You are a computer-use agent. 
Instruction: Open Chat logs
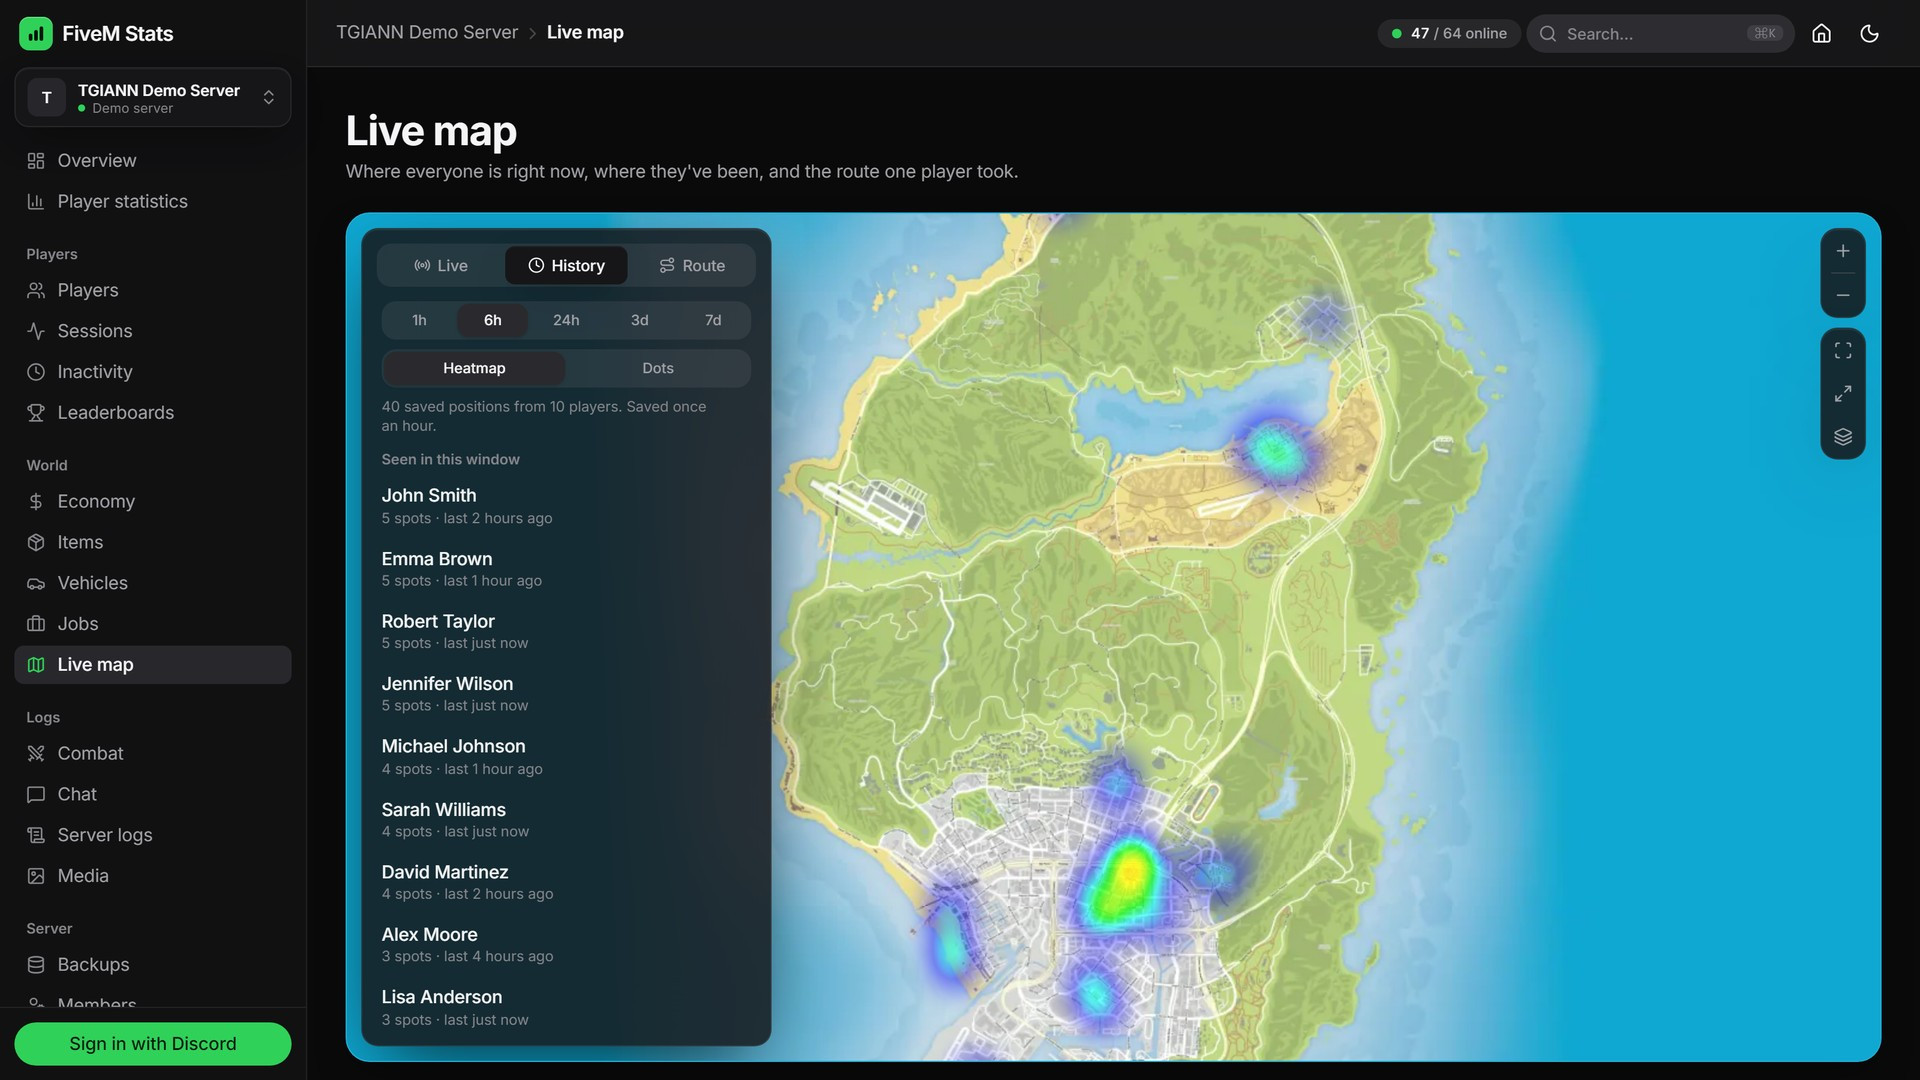pos(153,794)
